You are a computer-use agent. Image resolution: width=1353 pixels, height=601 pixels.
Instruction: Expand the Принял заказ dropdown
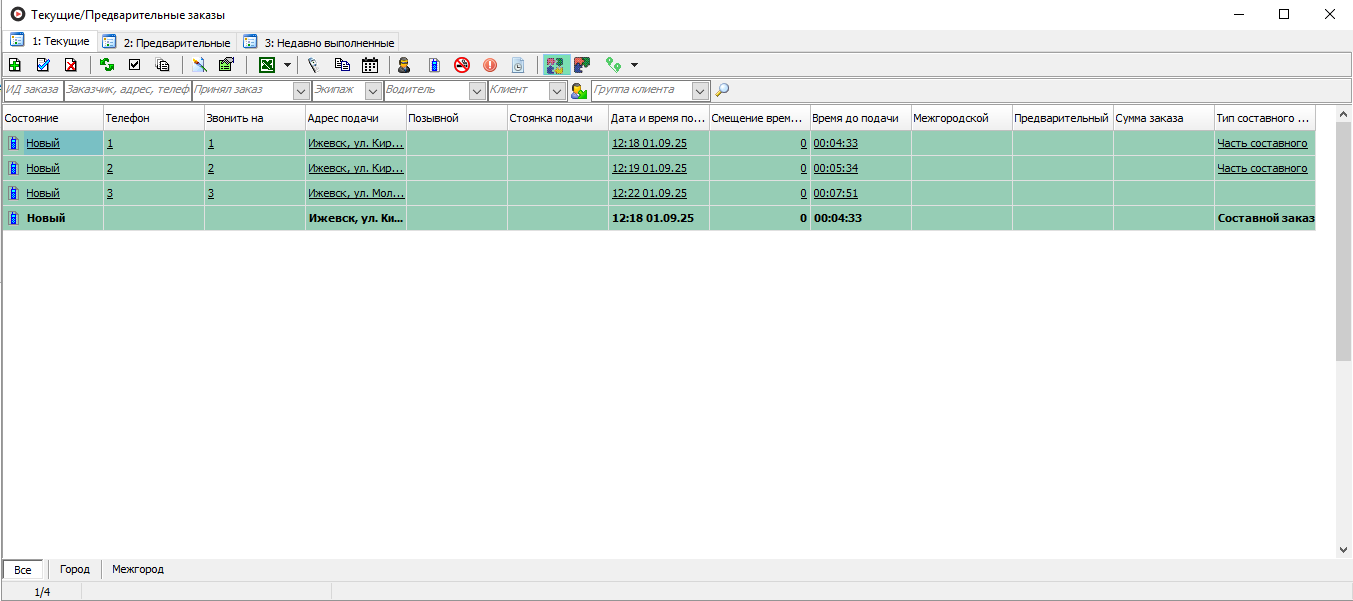pyautogui.click(x=301, y=91)
